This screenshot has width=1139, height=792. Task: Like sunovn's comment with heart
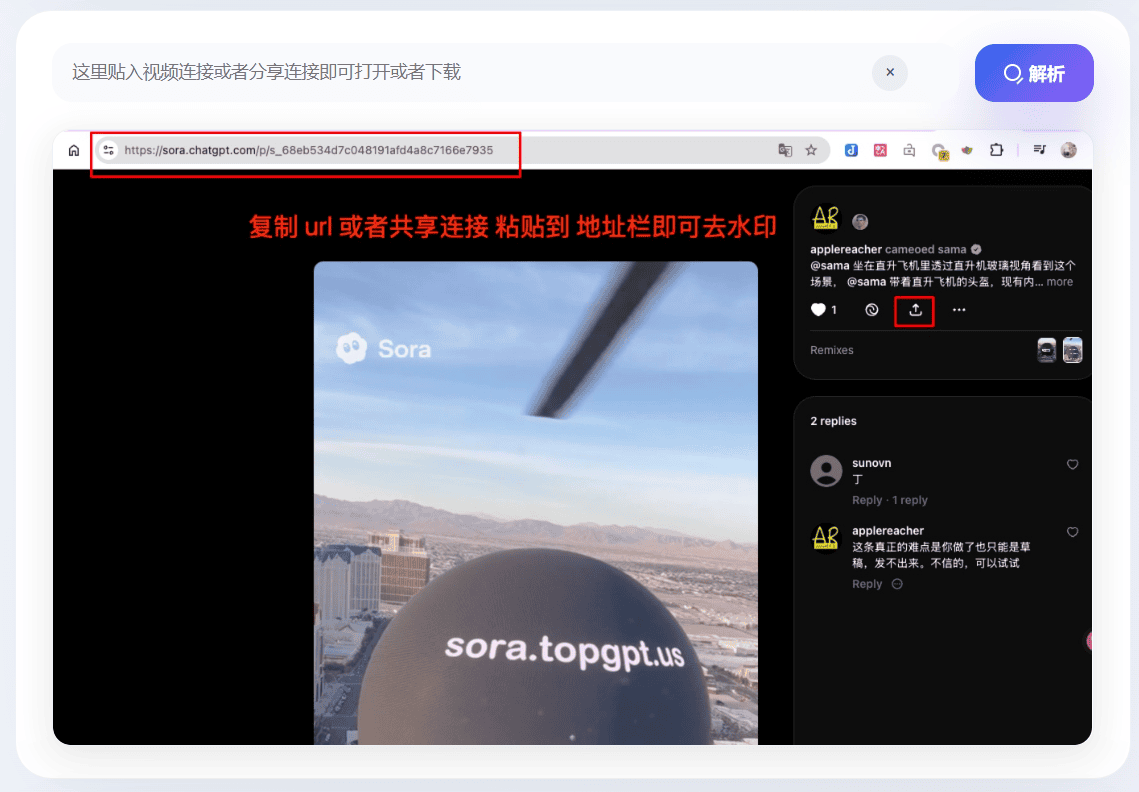1072,464
